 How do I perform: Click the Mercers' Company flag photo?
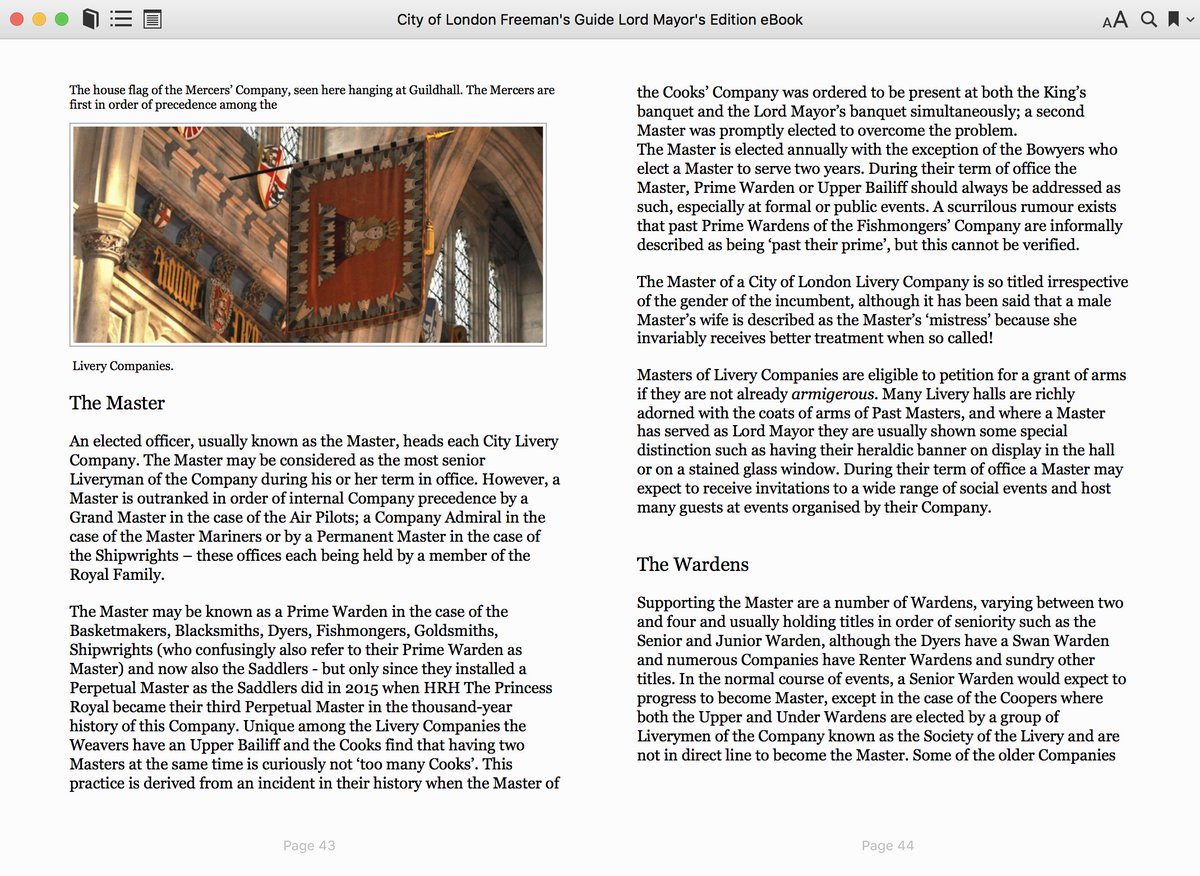(x=308, y=234)
